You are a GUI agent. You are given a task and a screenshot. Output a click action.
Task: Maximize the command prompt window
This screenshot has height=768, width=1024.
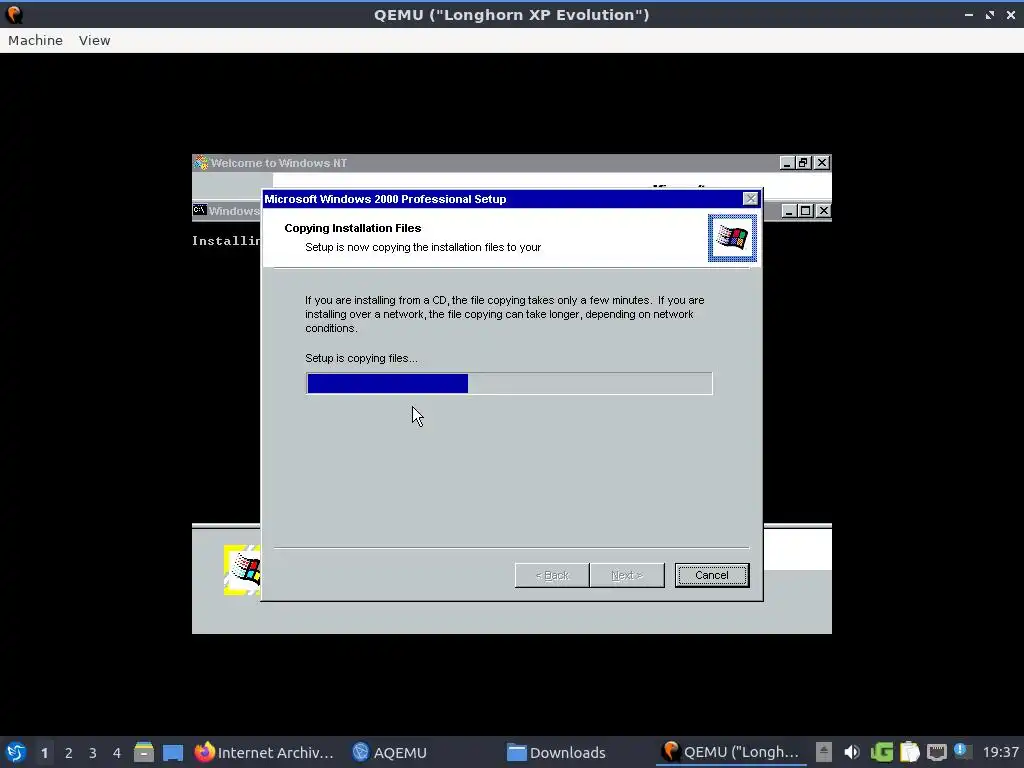(805, 211)
